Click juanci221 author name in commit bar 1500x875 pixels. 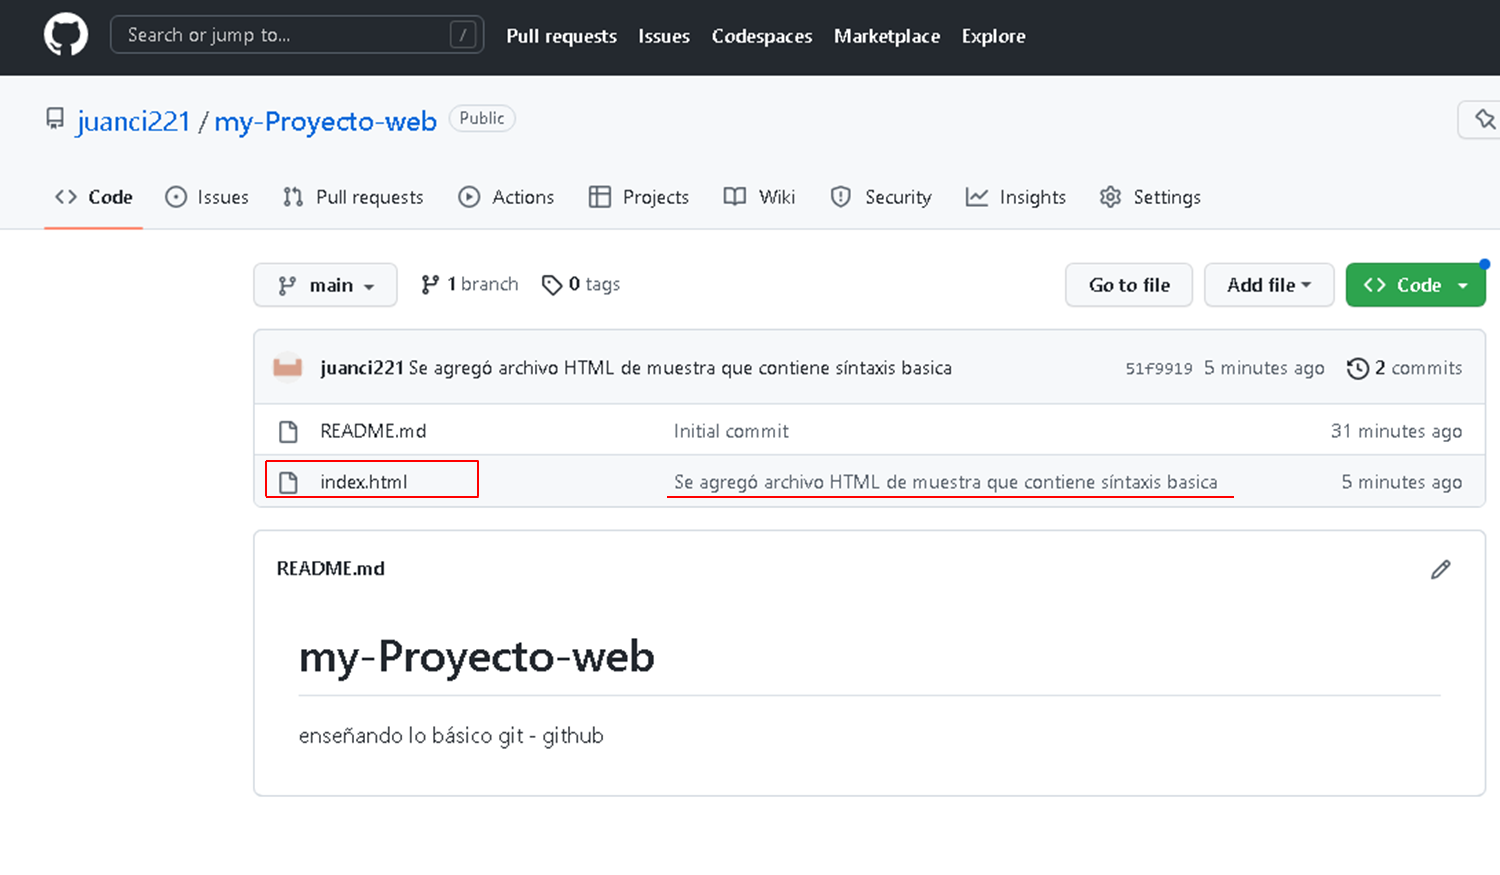pyautogui.click(x=362, y=368)
